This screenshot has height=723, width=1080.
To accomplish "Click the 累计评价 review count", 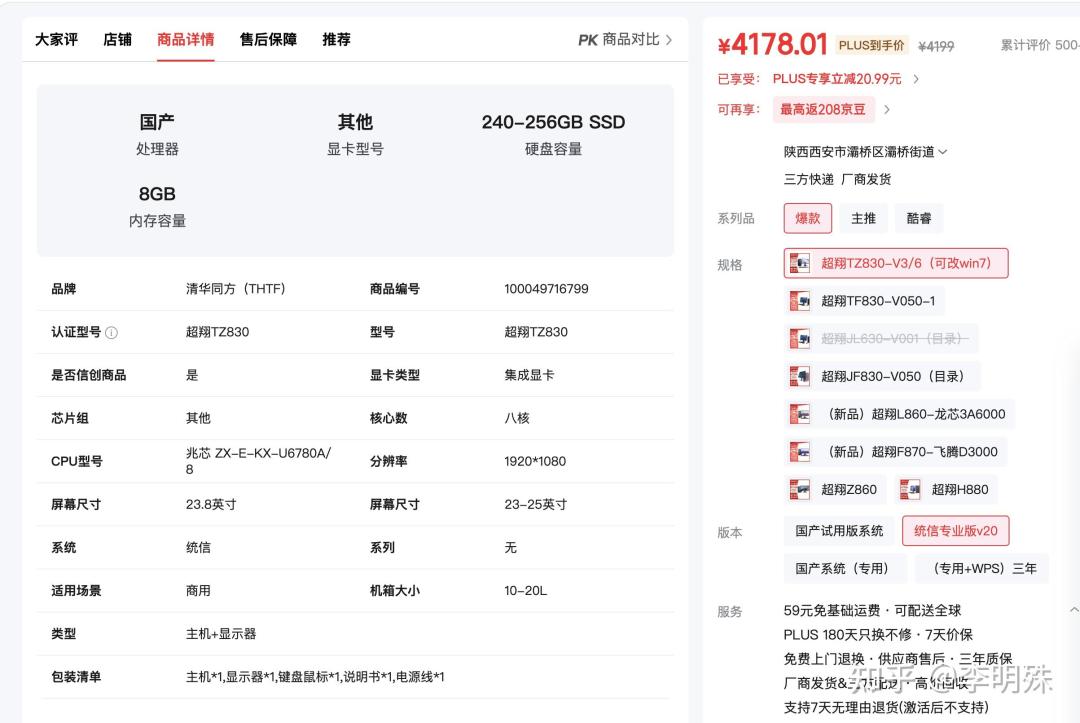I will 1039,45.
